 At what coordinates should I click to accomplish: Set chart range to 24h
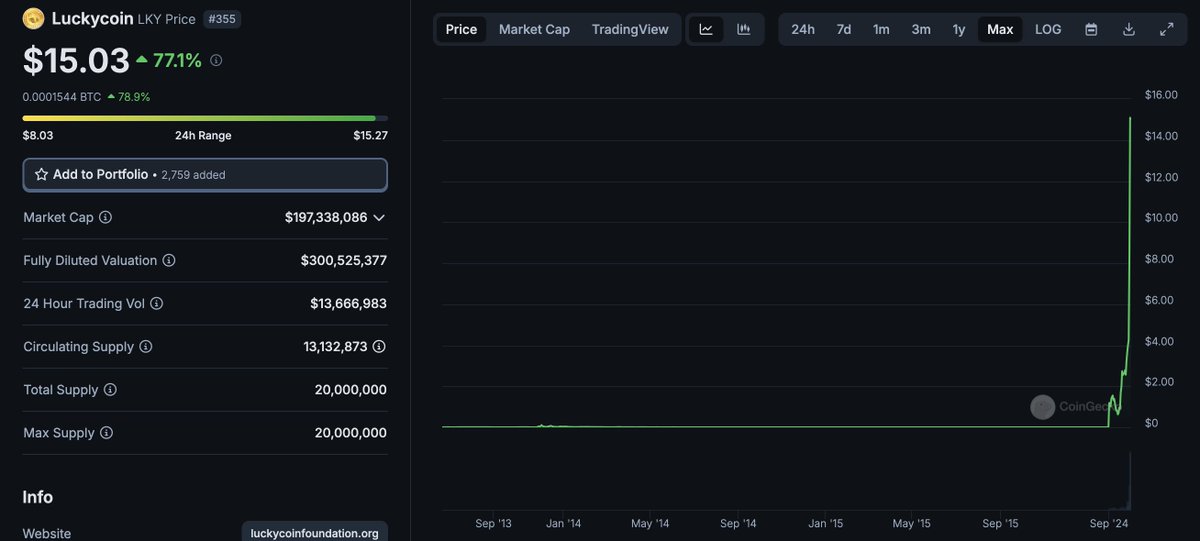(803, 29)
